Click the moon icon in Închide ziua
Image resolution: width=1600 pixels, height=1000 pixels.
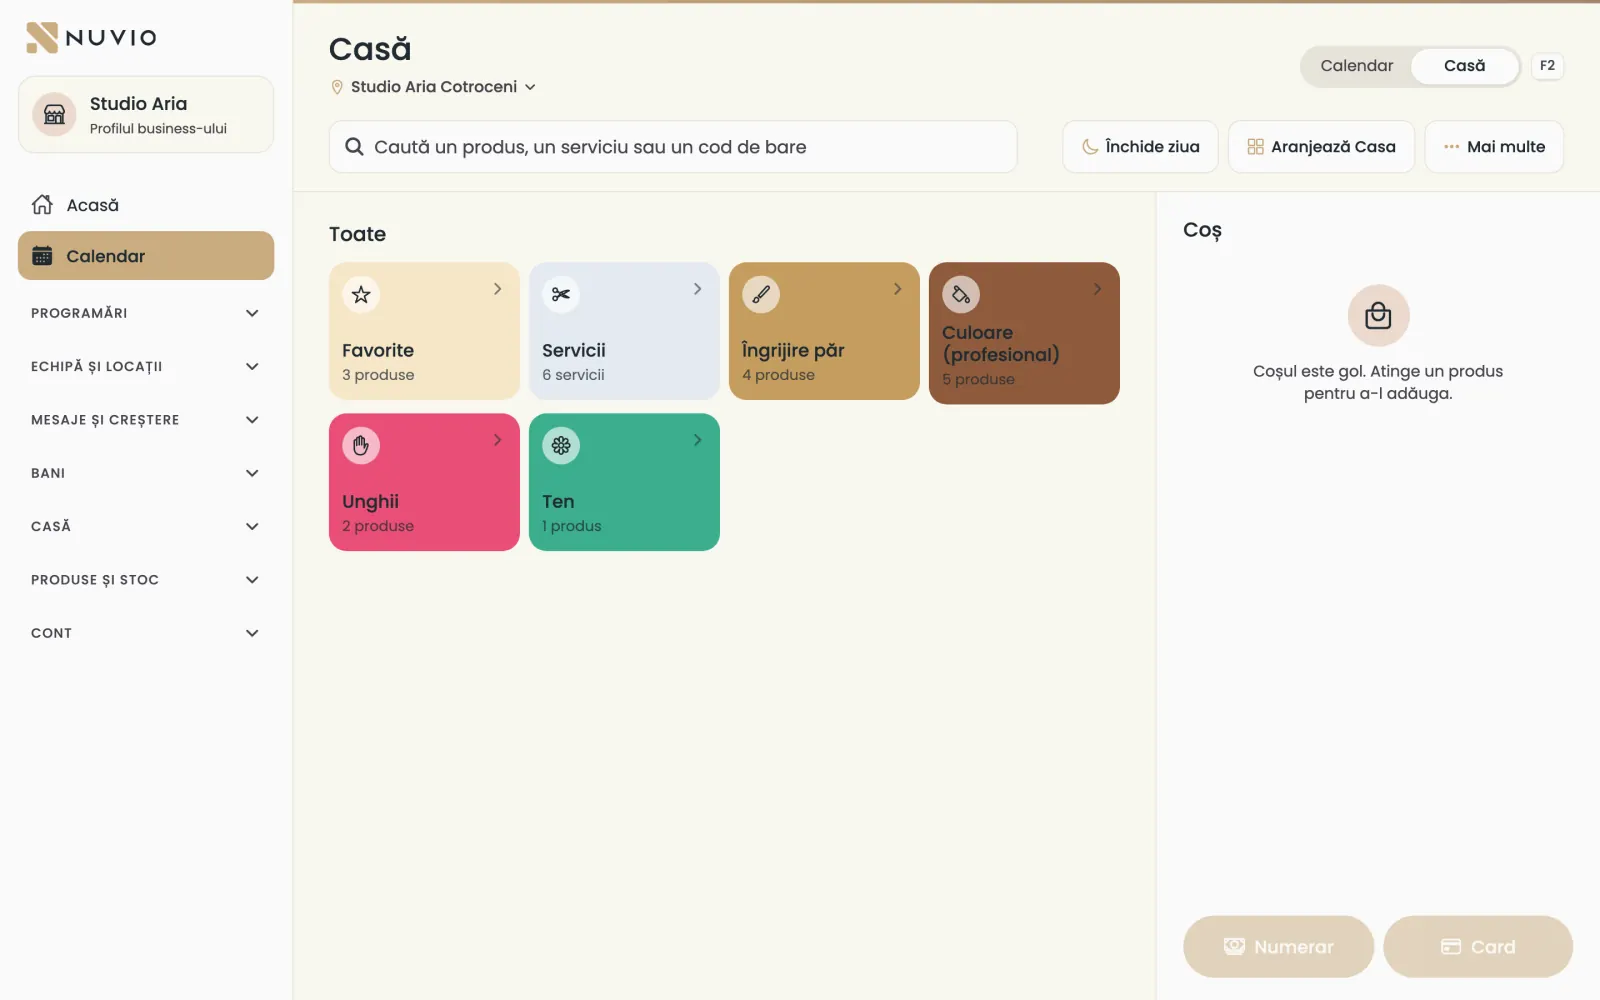pos(1090,147)
